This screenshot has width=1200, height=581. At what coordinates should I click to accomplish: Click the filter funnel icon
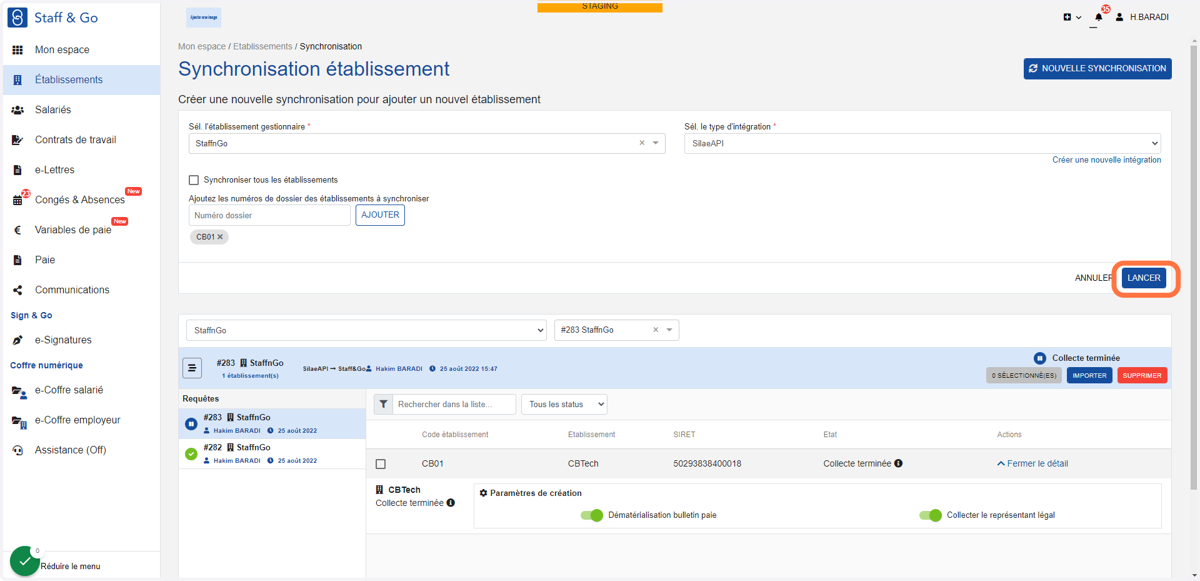383,404
